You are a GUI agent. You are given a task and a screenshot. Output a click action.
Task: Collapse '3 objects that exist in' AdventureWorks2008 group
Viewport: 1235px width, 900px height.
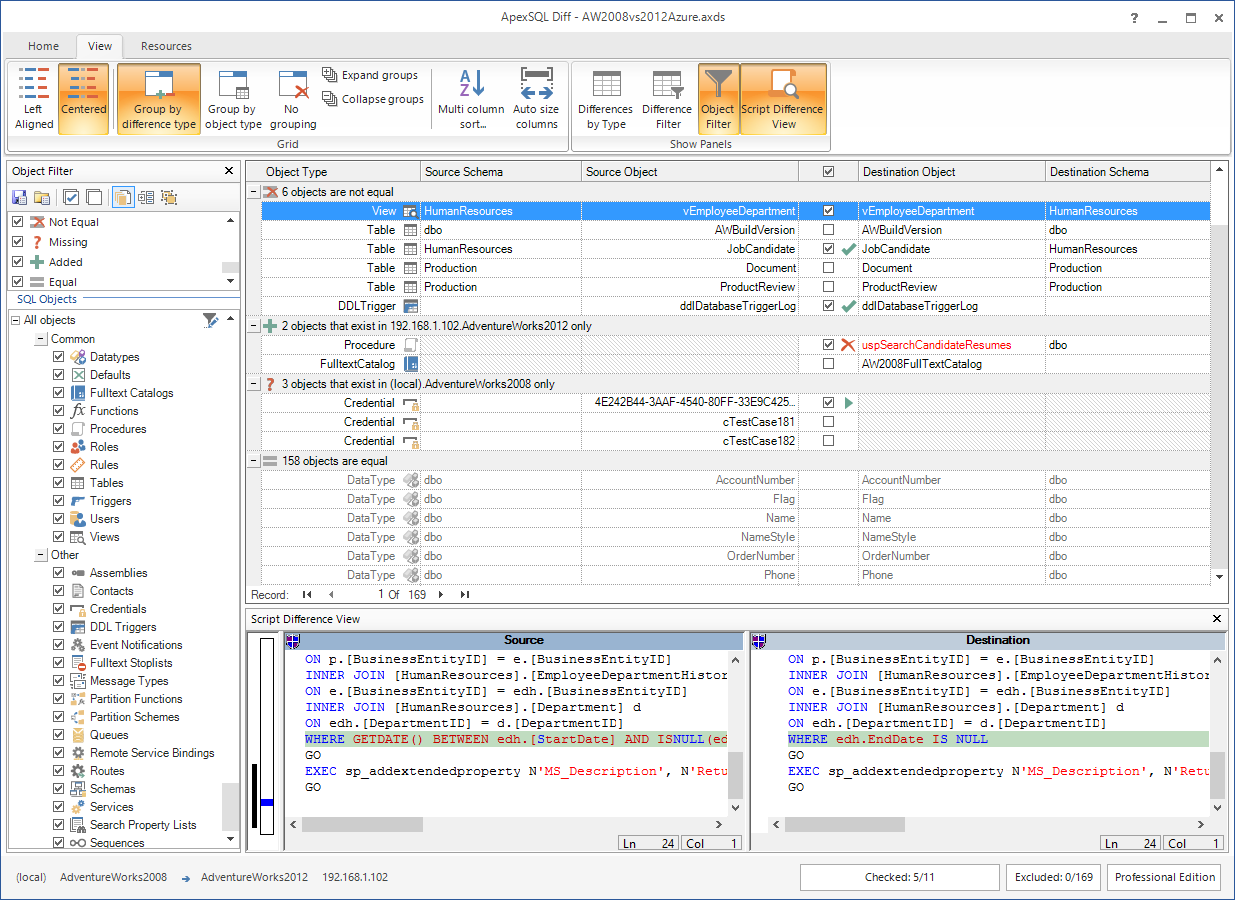tap(253, 384)
